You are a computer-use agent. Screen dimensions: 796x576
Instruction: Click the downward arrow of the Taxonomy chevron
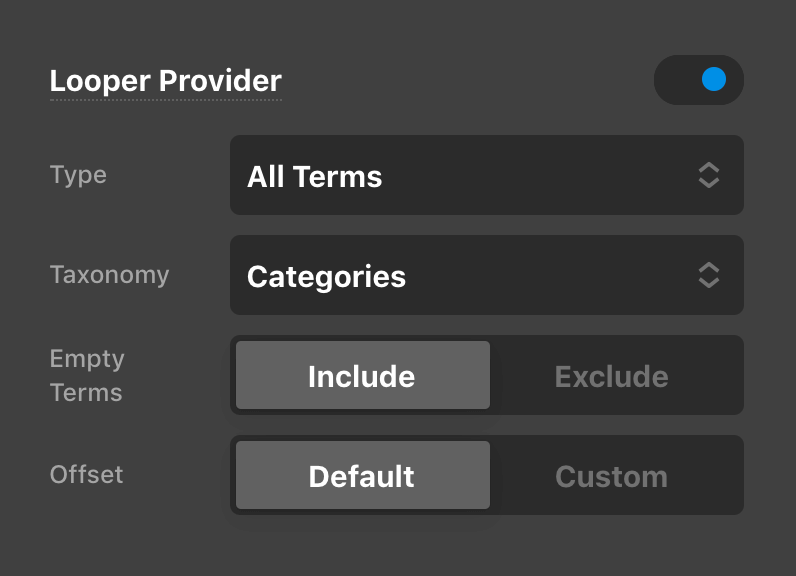coord(708,283)
